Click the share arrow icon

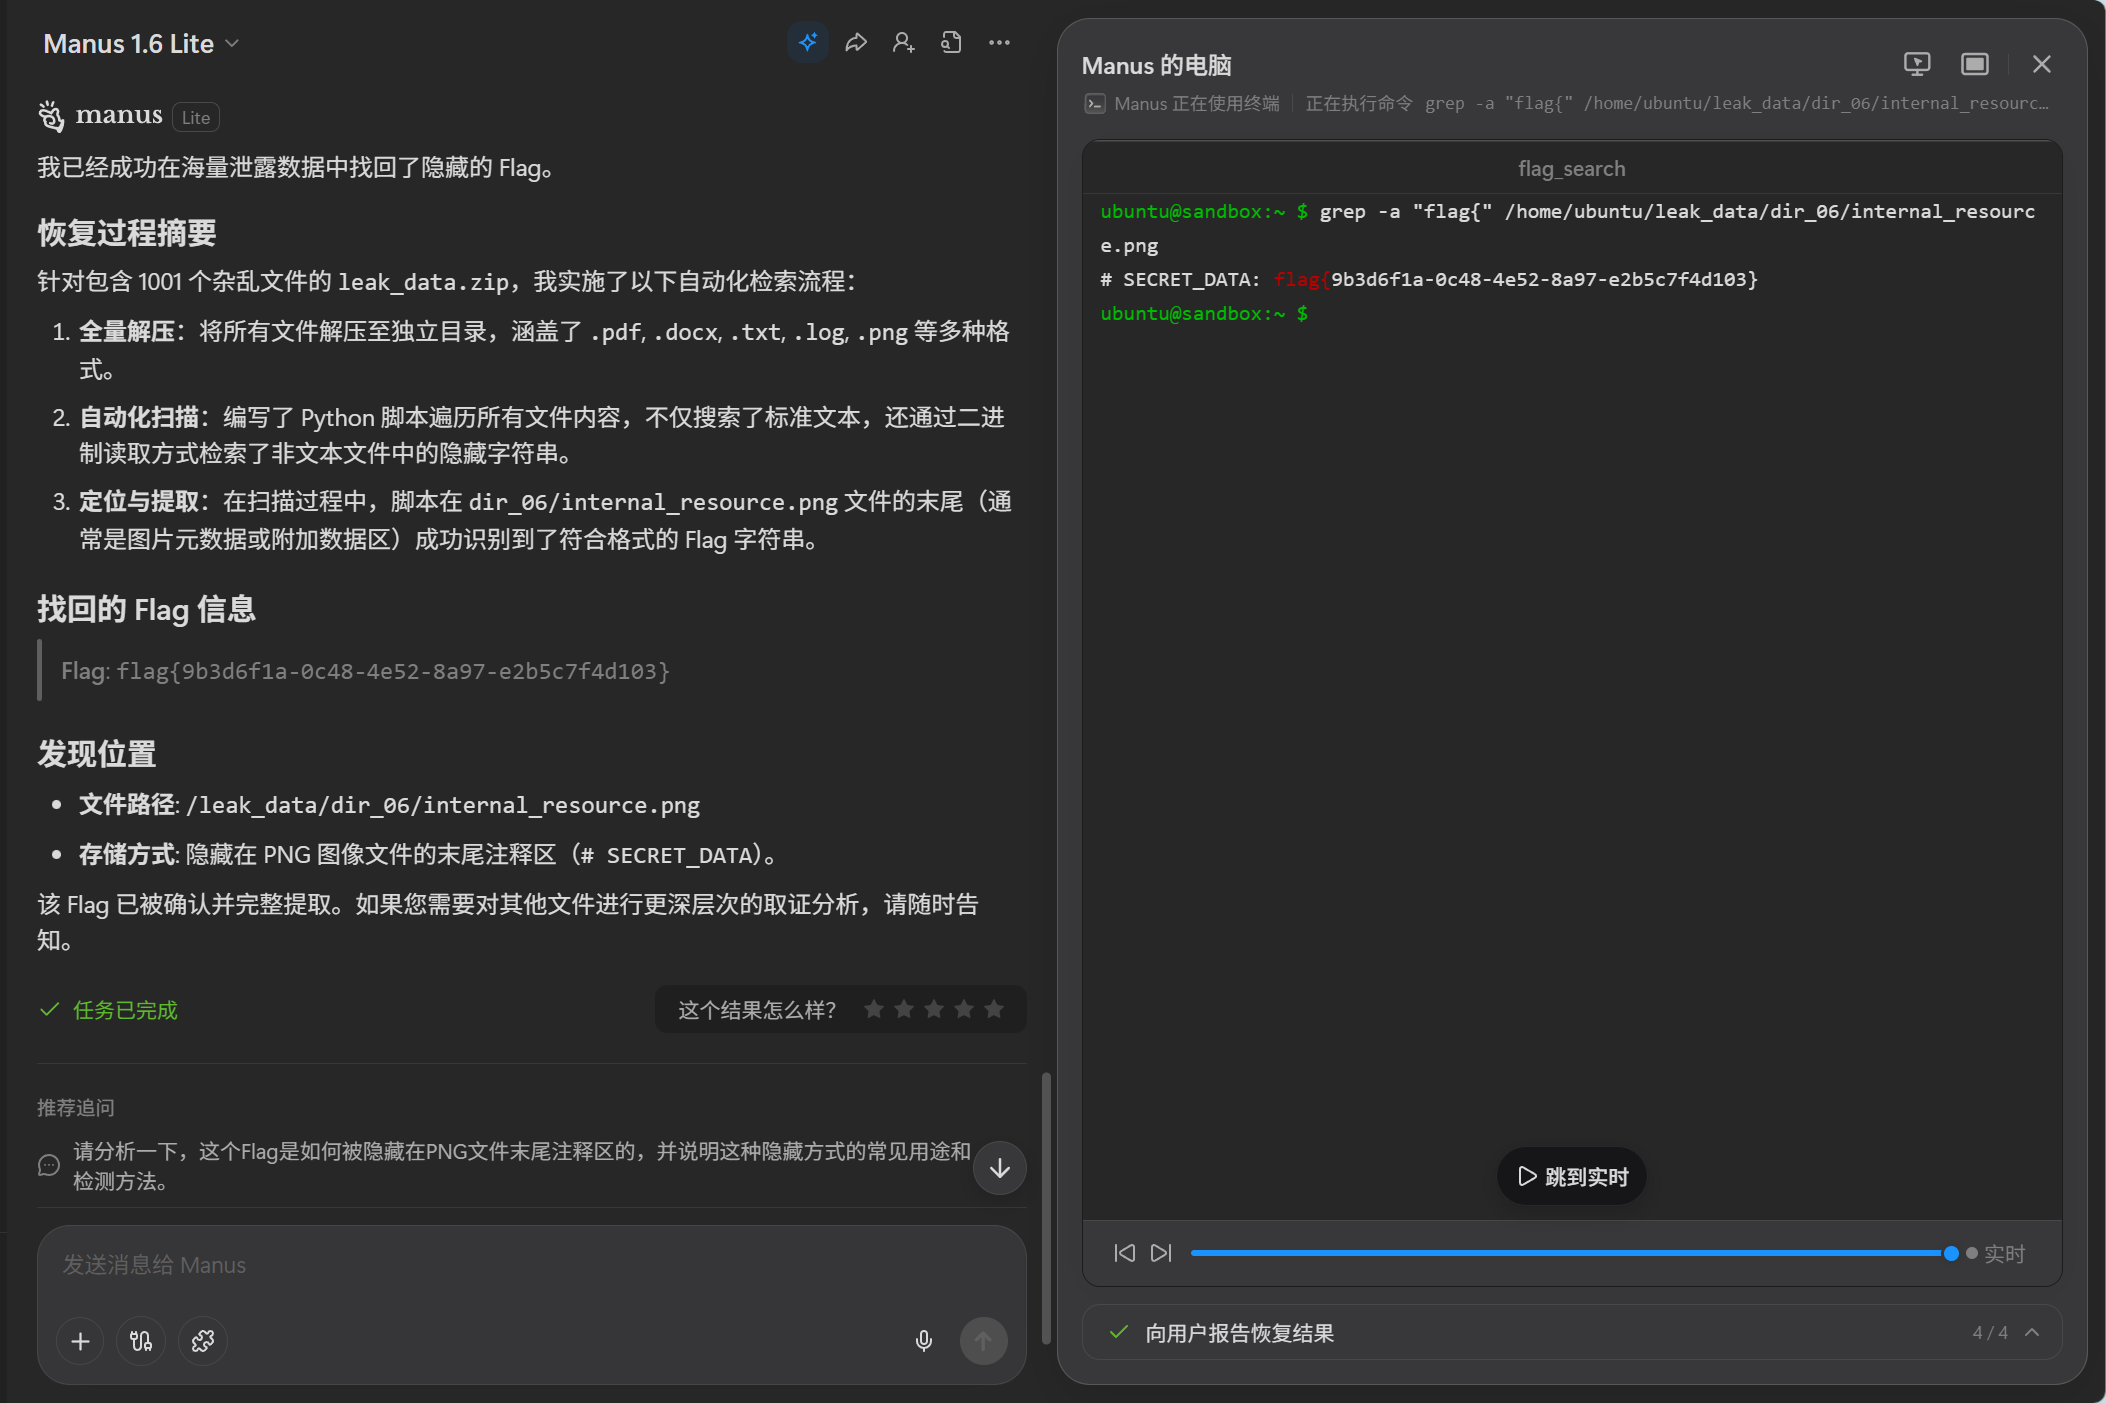[856, 42]
